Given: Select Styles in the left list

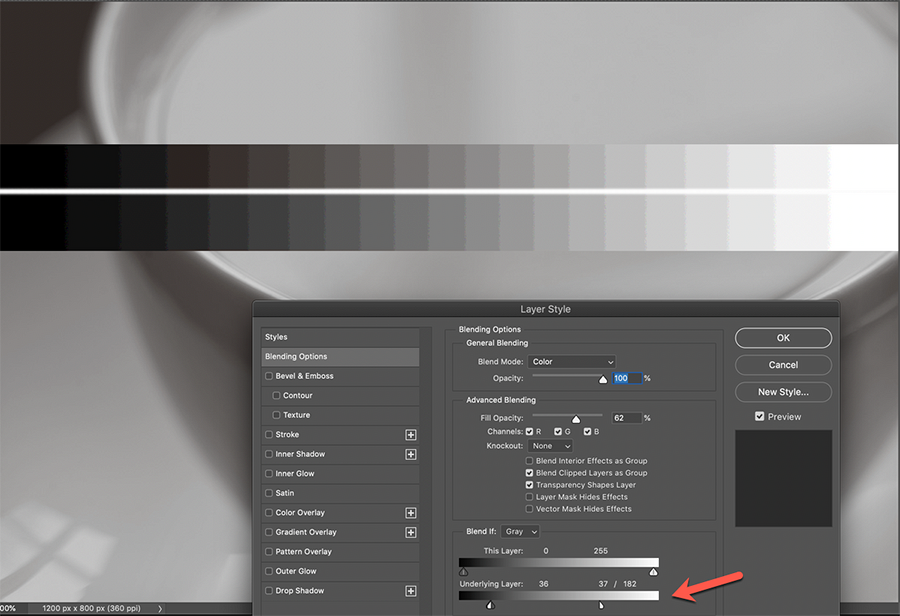Looking at the screenshot, I should (340, 337).
